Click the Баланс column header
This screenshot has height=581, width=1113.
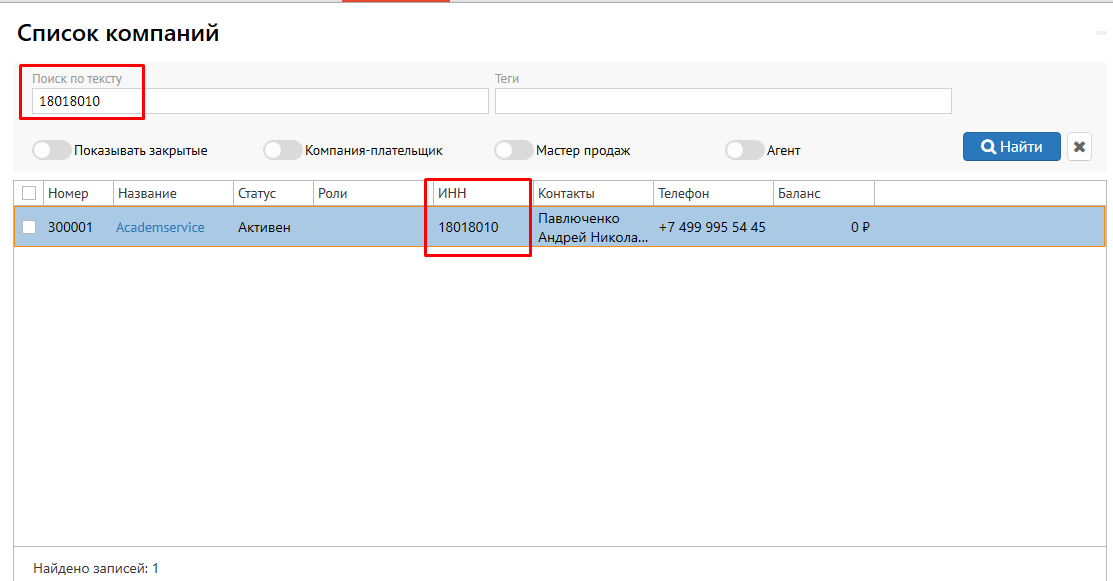(x=799, y=193)
